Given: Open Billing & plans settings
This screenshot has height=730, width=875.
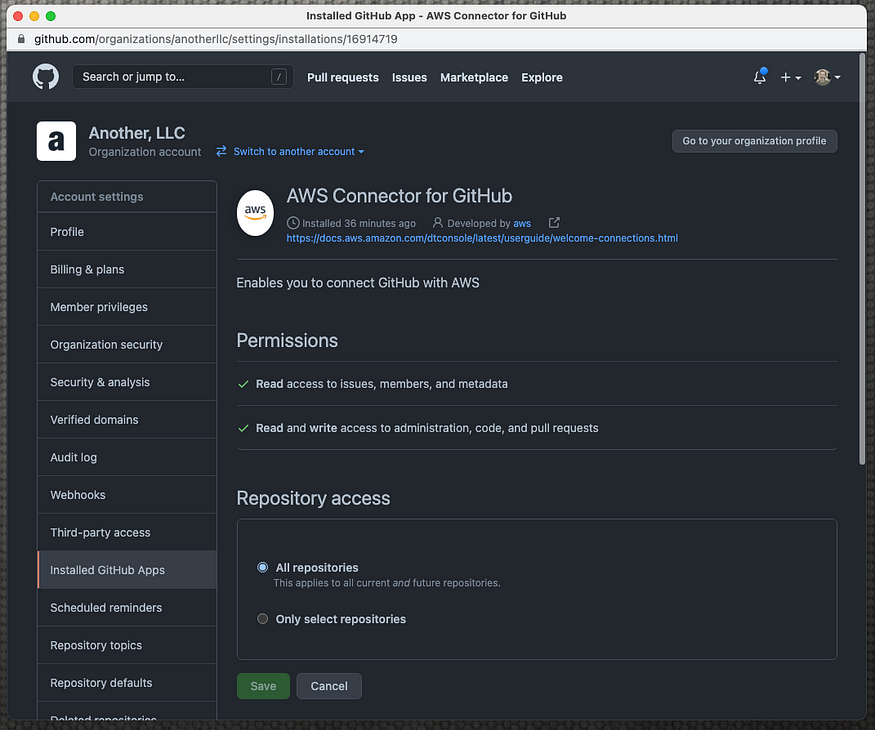Looking at the screenshot, I should pos(127,270).
